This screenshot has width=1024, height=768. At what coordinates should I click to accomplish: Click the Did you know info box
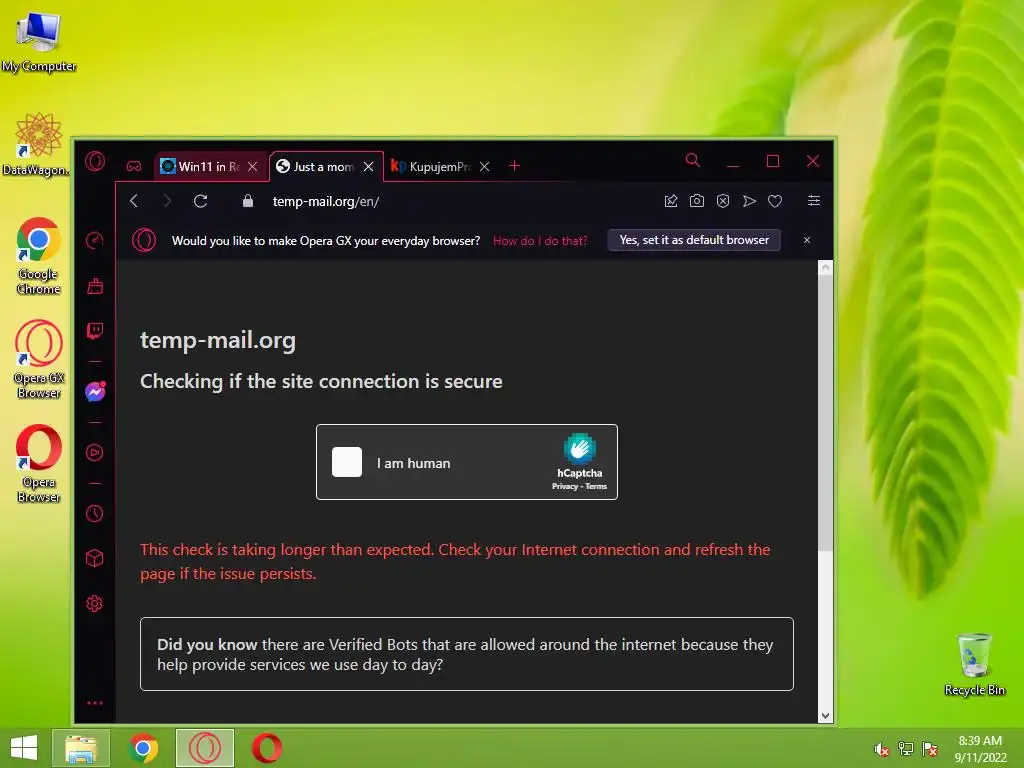coord(467,654)
